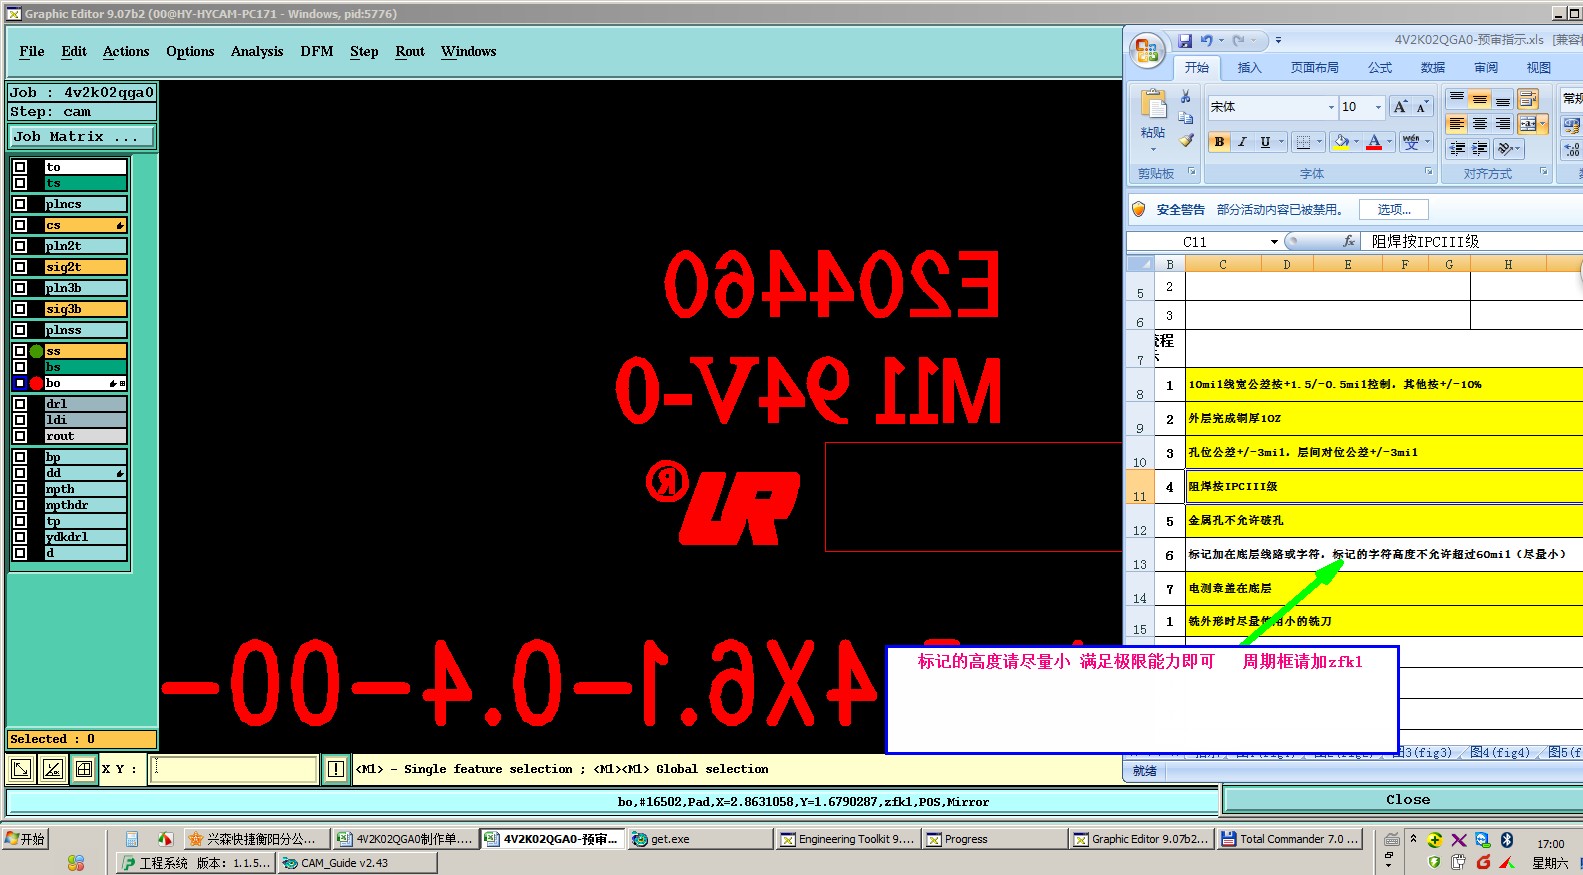Click the Merge and Center icon
The height and width of the screenshot is (875, 1583).
tap(1528, 124)
